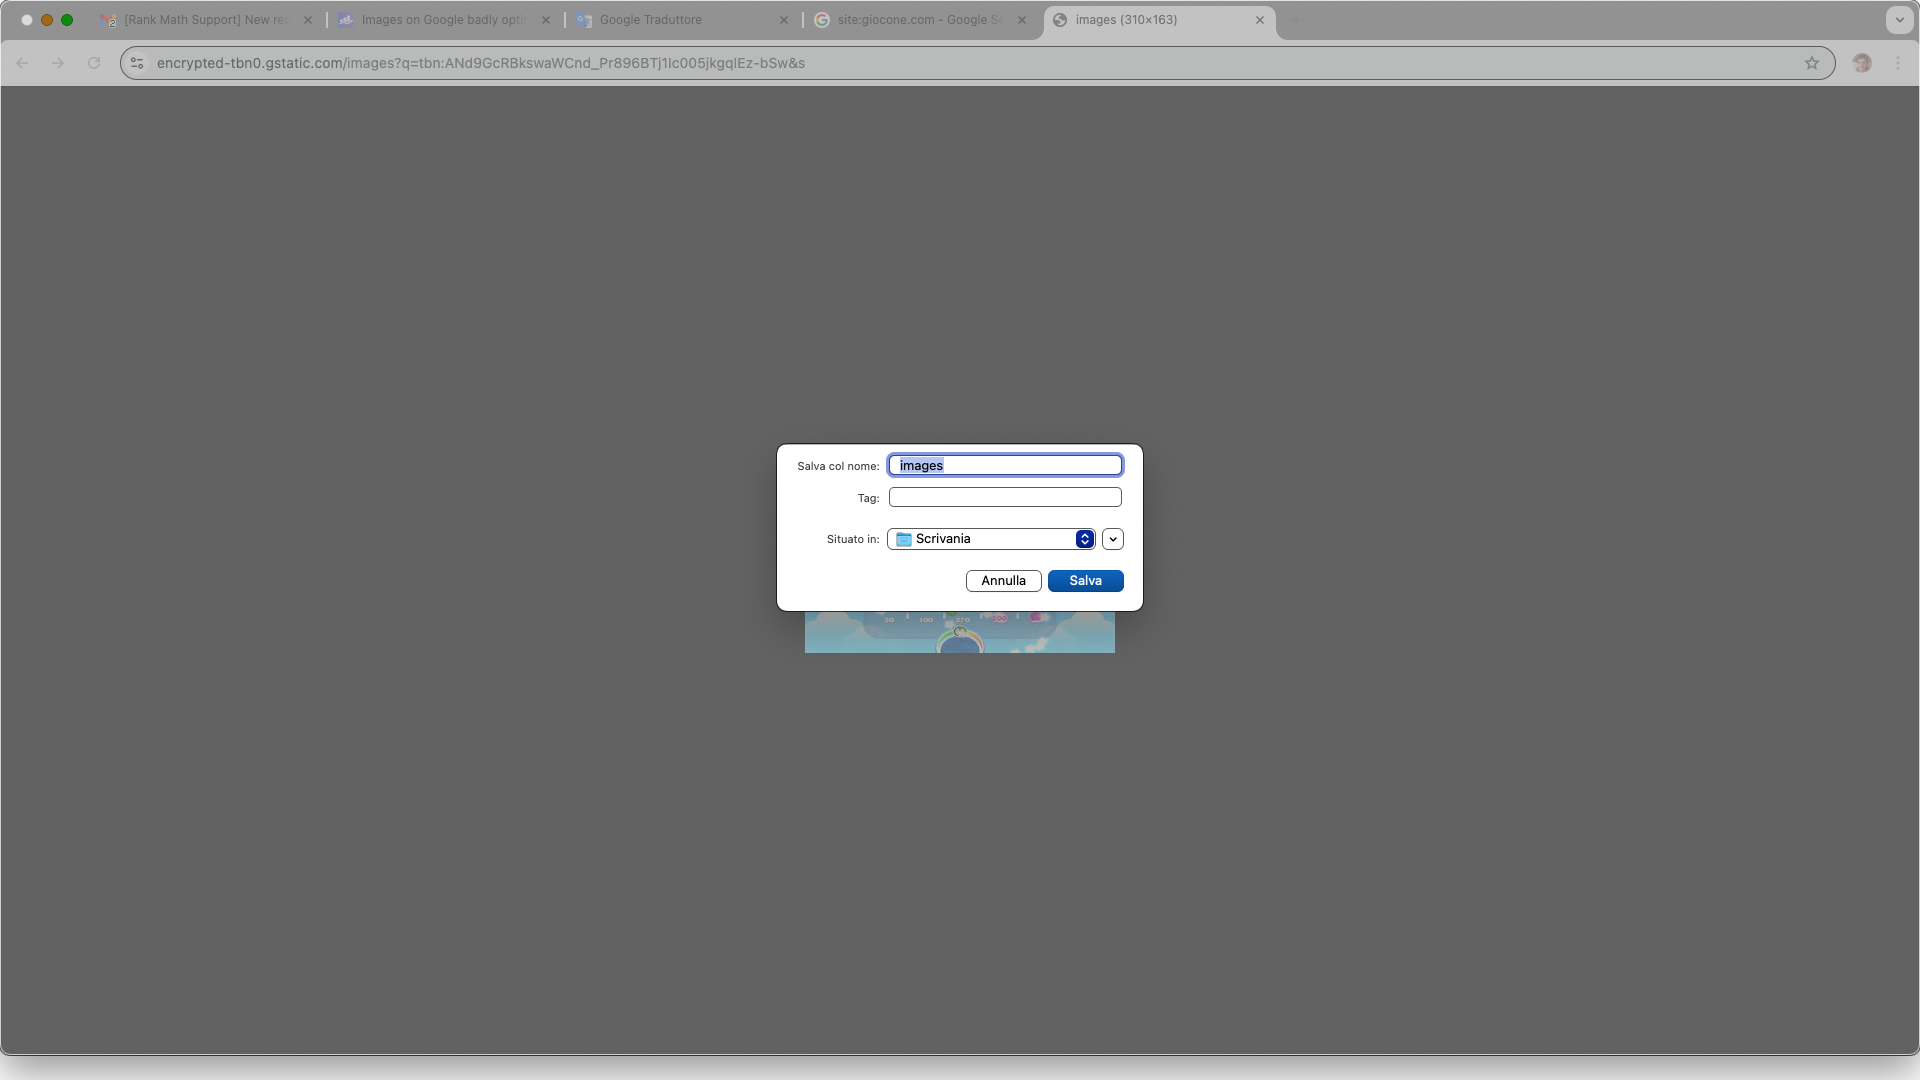Open the 'Situato in' Scrivania location popup
Screen dimensions: 1920x1080
click(x=991, y=539)
